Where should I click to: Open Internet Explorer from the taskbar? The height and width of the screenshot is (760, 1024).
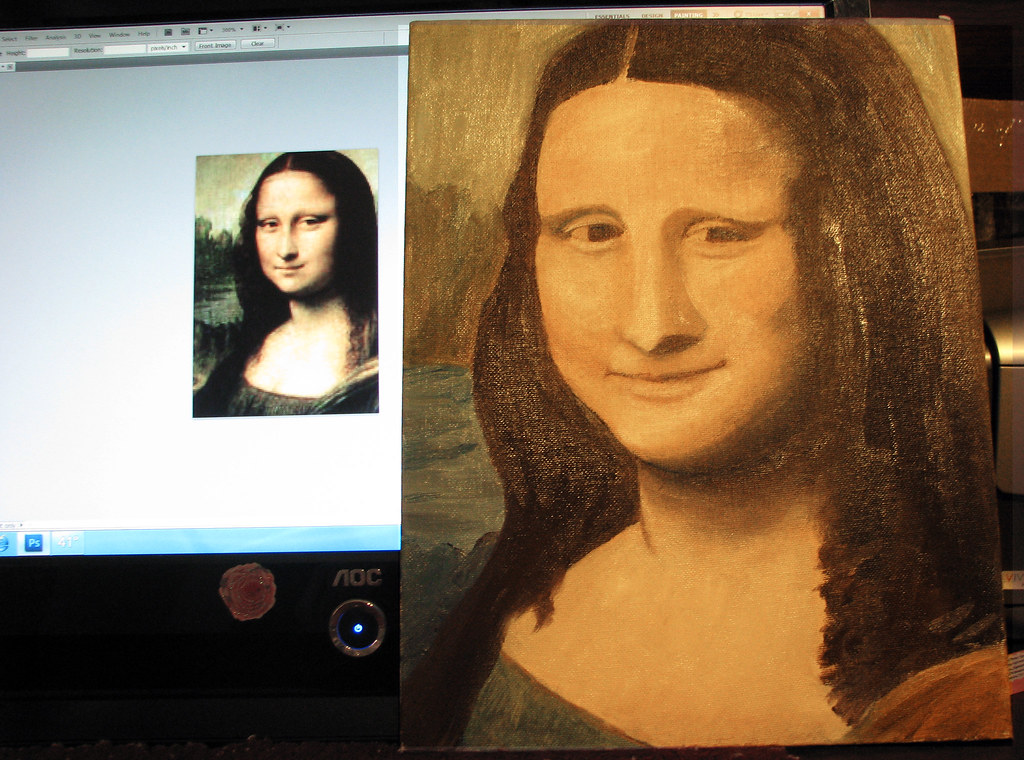click(3, 543)
